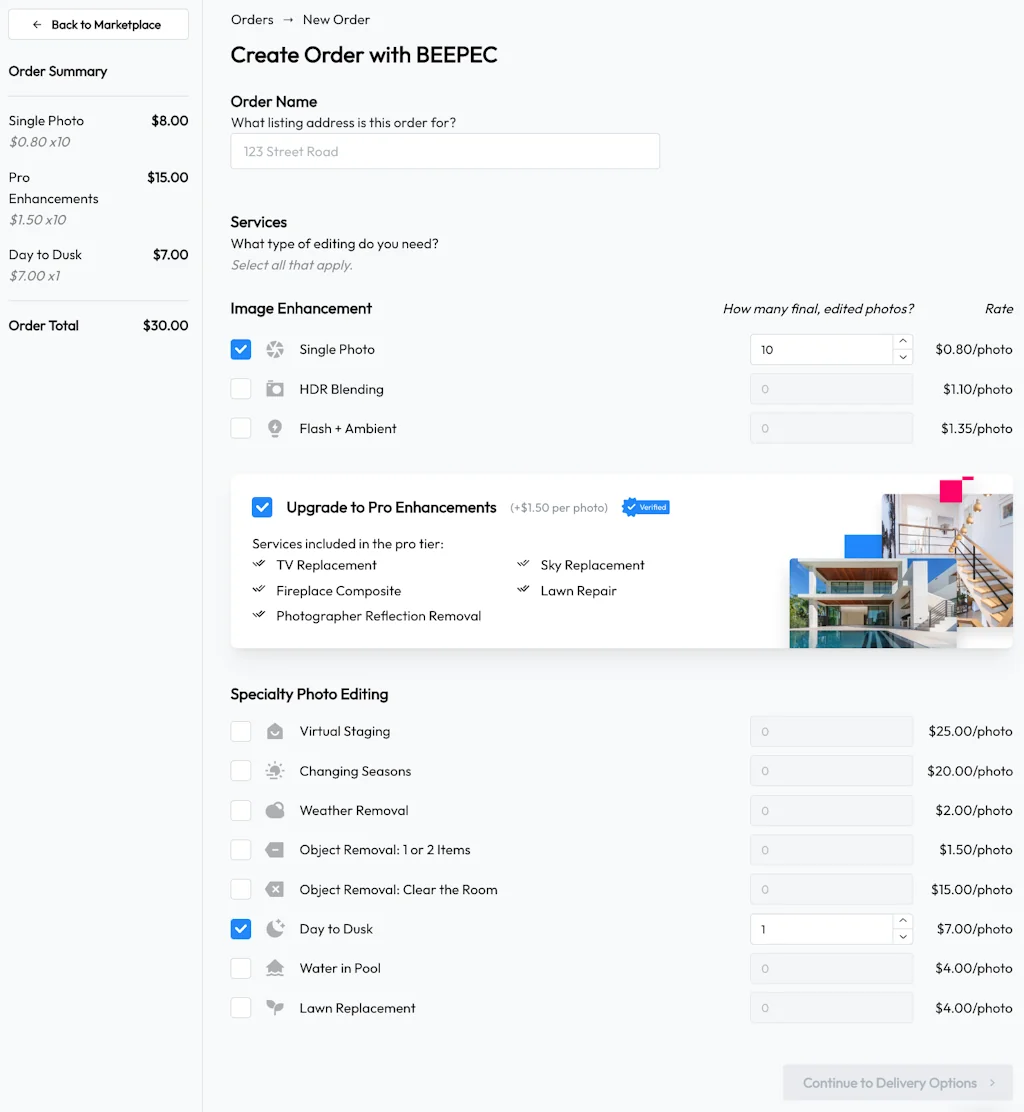
Task: Click the Flash + Ambient bulb icon
Action: point(275,428)
